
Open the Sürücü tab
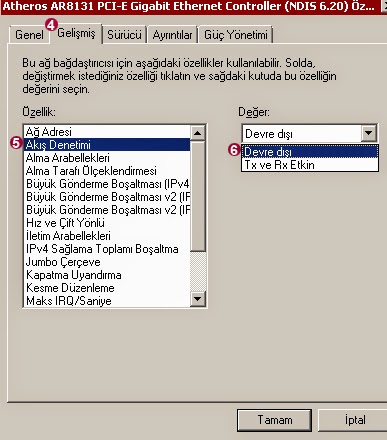124,35
